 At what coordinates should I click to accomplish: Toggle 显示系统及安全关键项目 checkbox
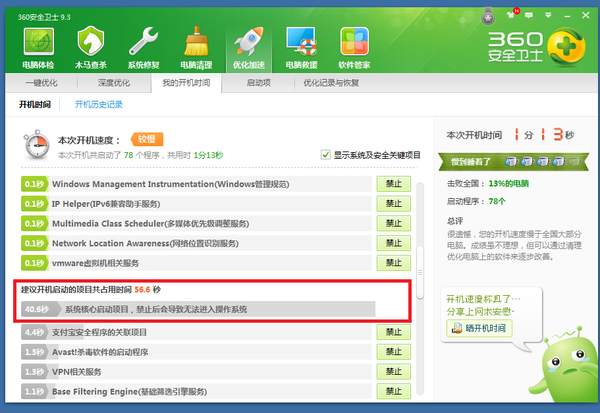point(326,155)
